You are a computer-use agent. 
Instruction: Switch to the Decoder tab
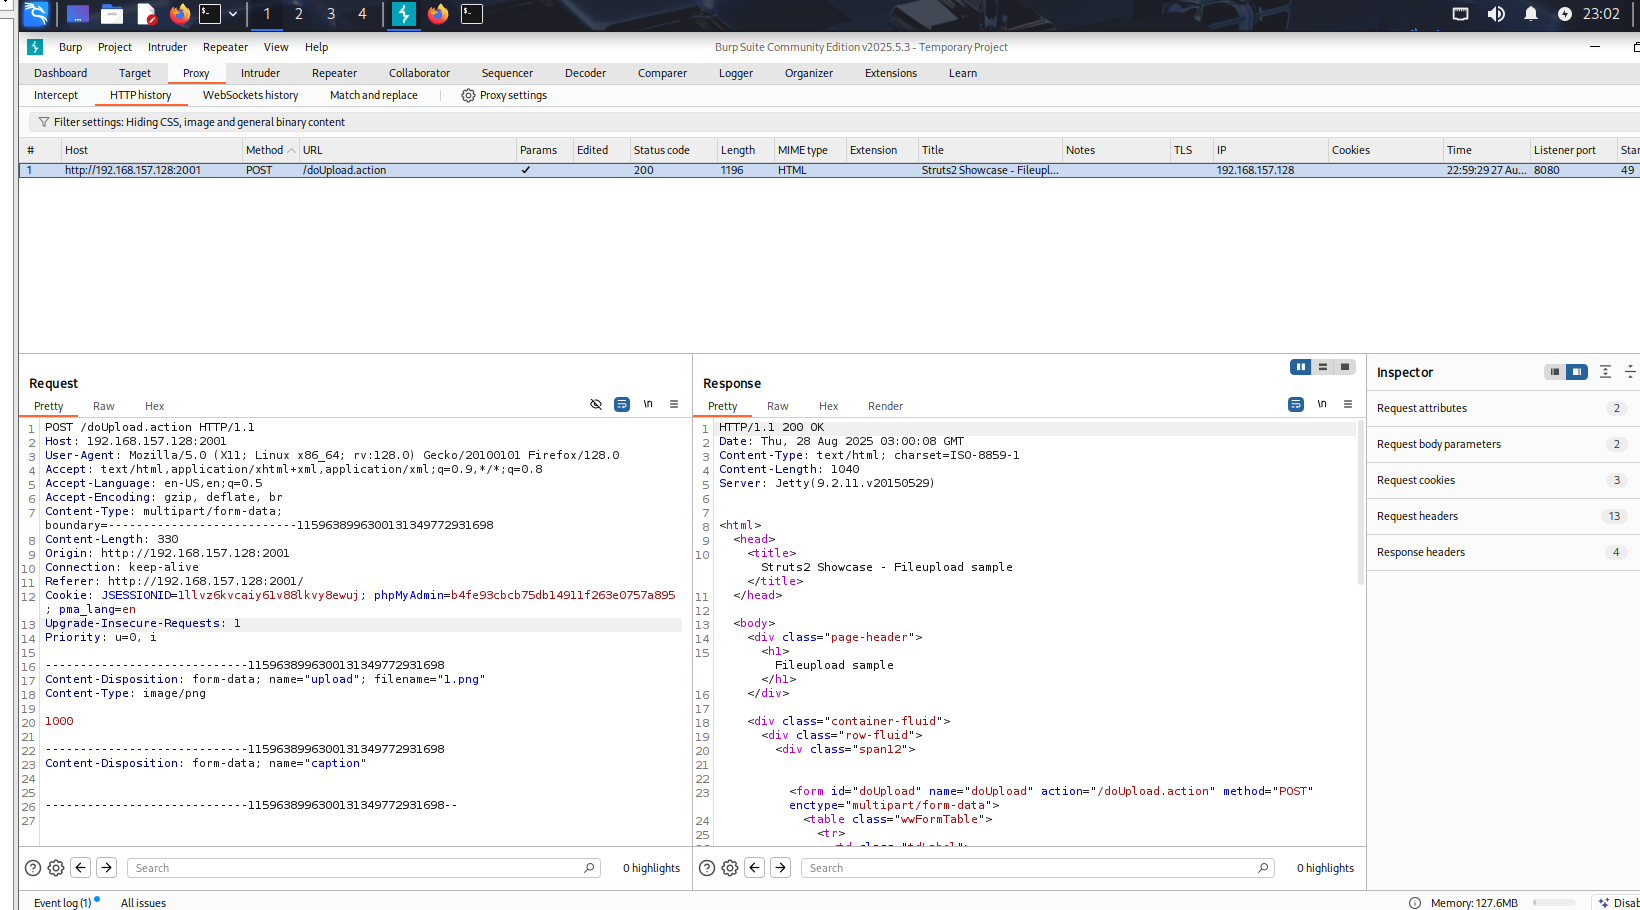coord(585,73)
